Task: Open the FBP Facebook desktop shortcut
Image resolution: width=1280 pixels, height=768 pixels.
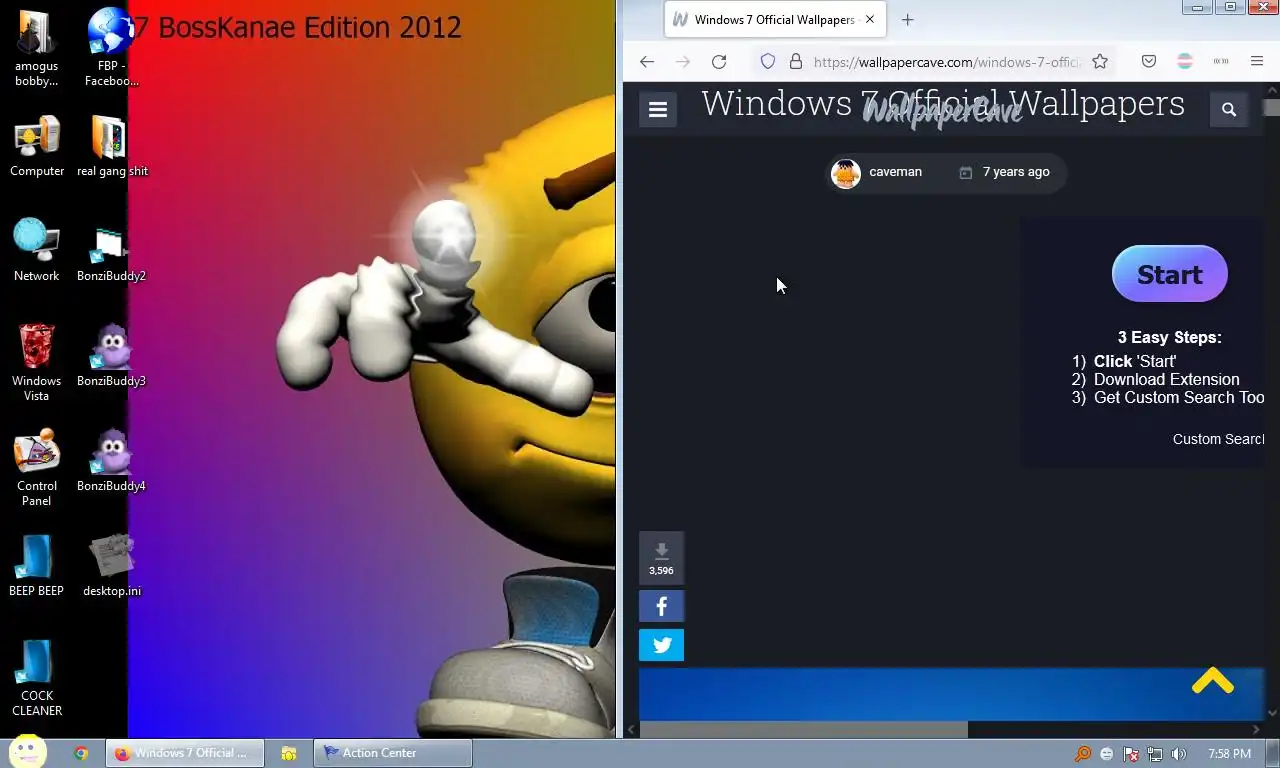Action: [111, 47]
